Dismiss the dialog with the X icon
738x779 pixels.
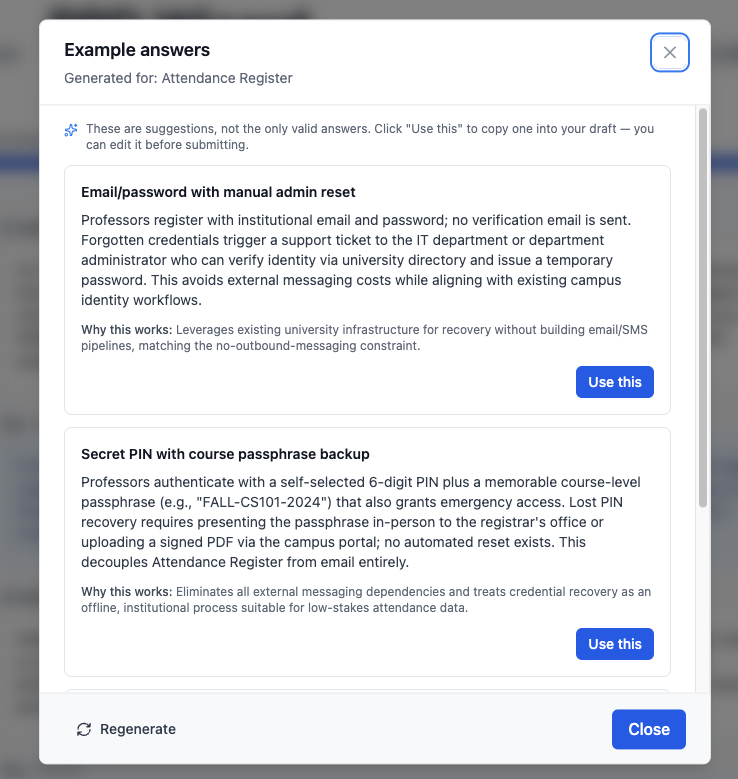click(x=669, y=52)
